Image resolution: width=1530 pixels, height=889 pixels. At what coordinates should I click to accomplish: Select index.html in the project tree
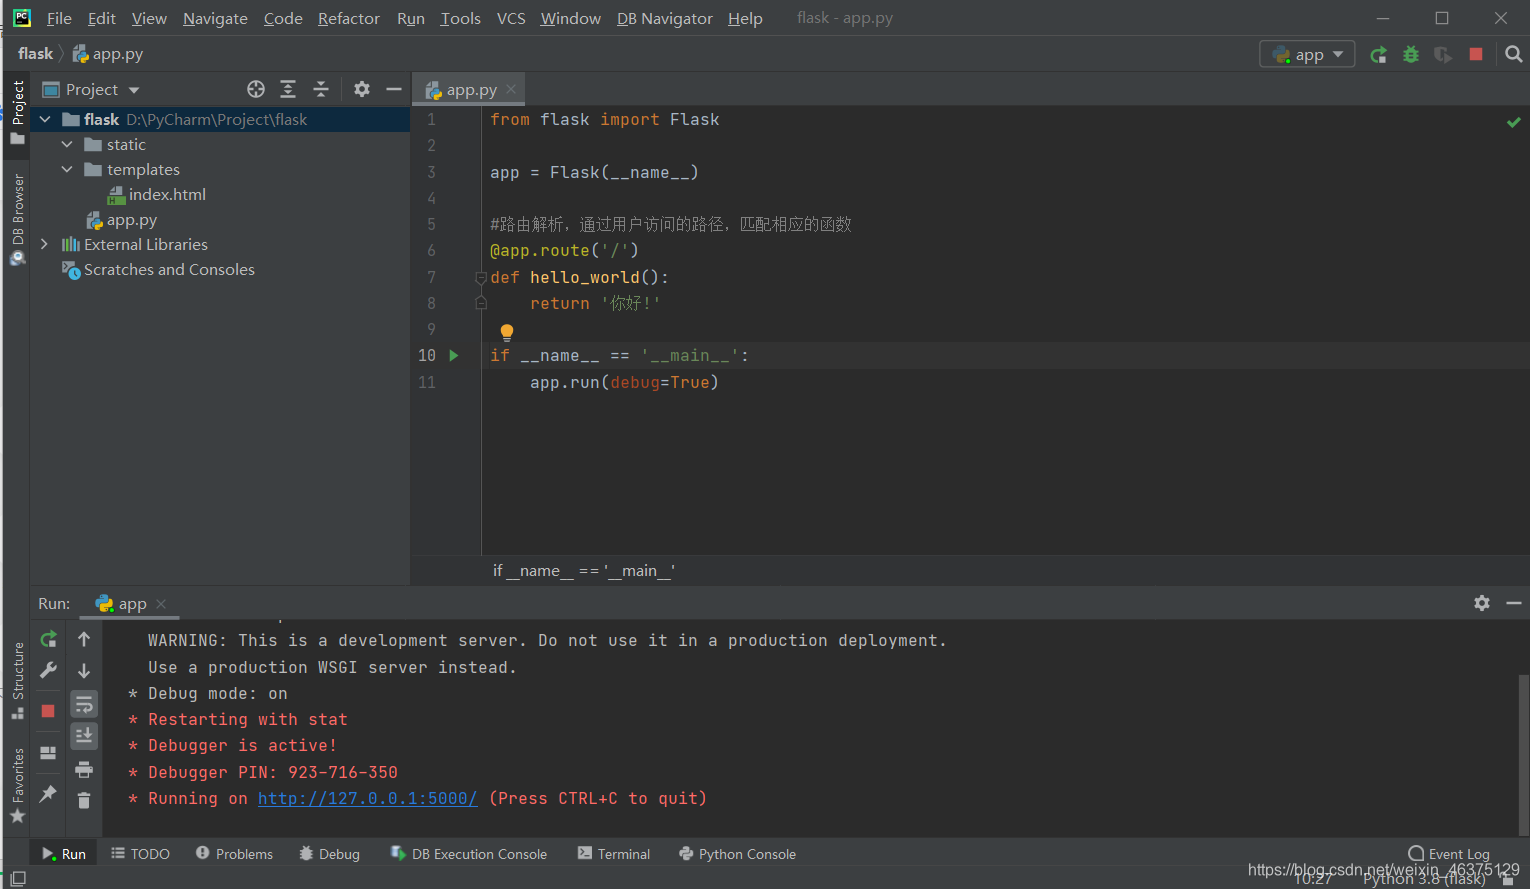168,194
